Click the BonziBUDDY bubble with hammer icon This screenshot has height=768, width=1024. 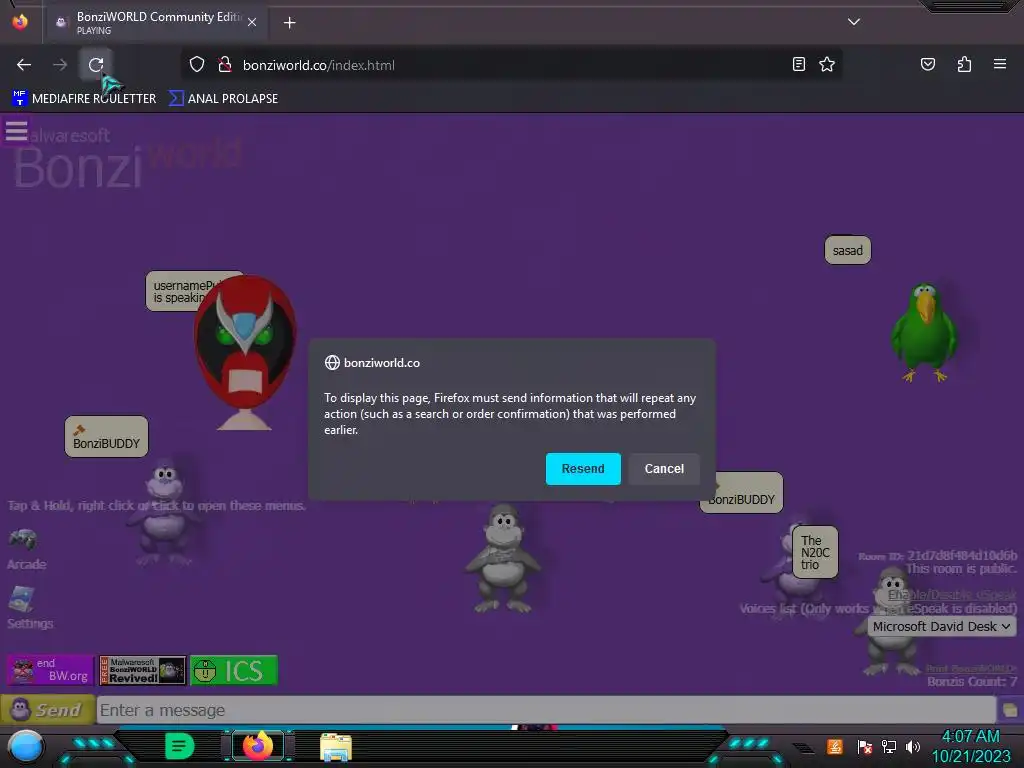click(x=106, y=436)
